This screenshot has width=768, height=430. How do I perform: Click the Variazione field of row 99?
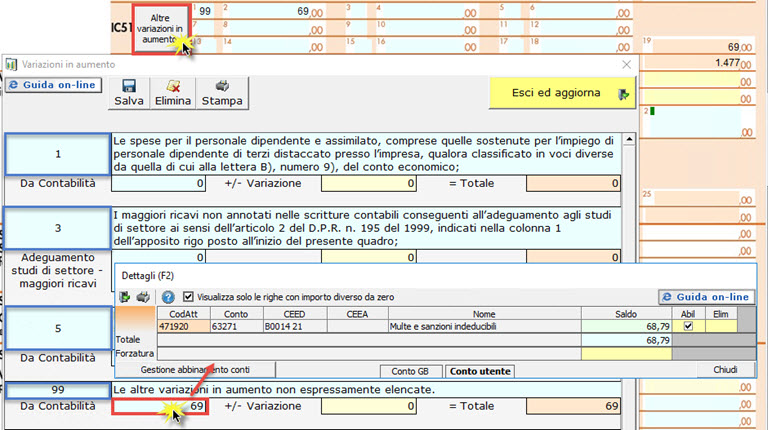click(x=369, y=406)
